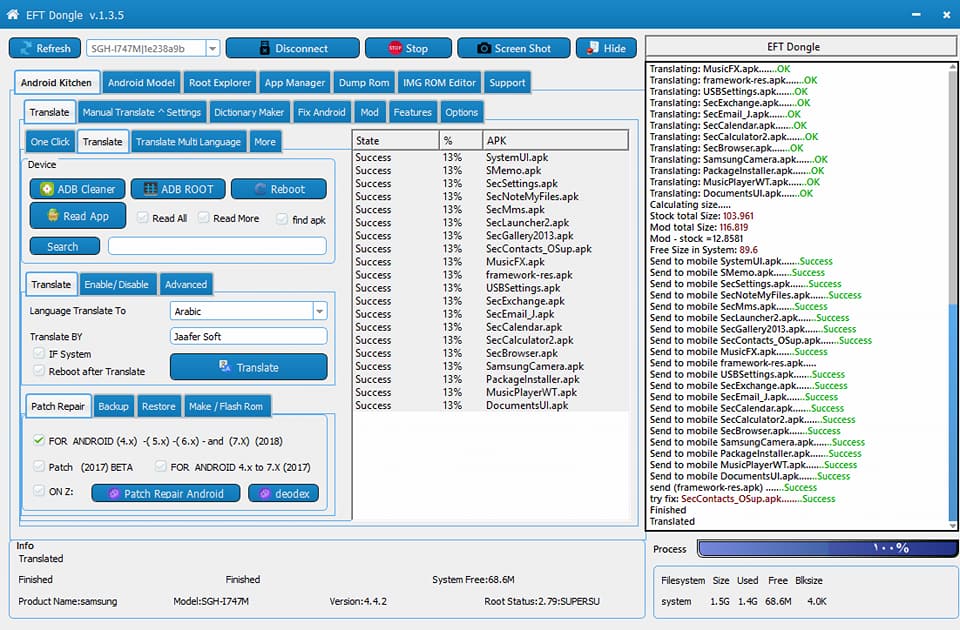Select the One Click tab

[x=50, y=142]
